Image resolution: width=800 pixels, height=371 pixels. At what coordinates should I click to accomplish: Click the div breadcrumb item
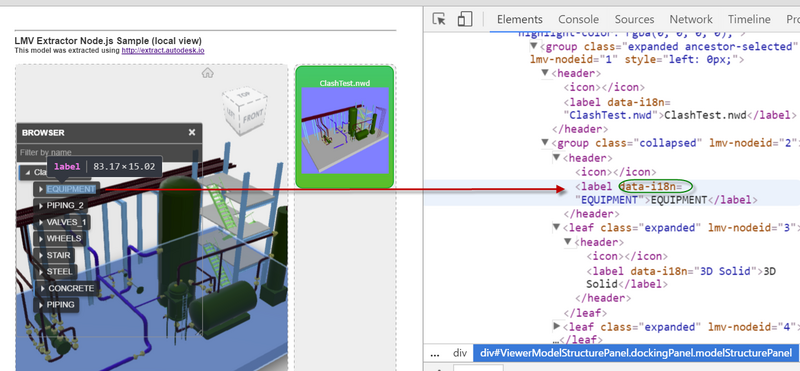[x=460, y=353]
